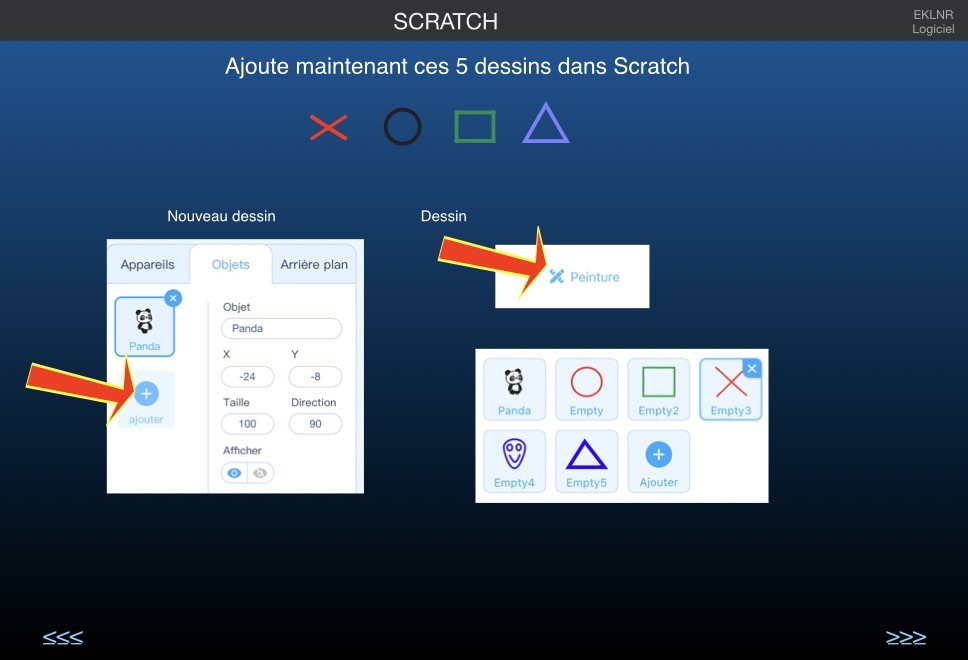Click the Y coordinate field showing -8
Screen dimensions: 968x660
[x=315, y=377]
